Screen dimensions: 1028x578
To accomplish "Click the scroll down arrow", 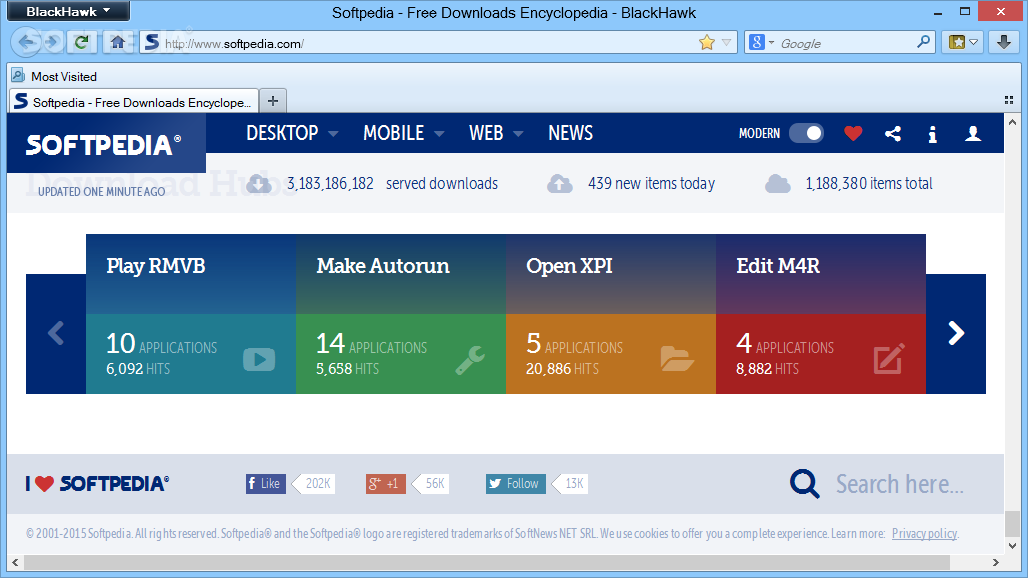I will pos(1013,545).
